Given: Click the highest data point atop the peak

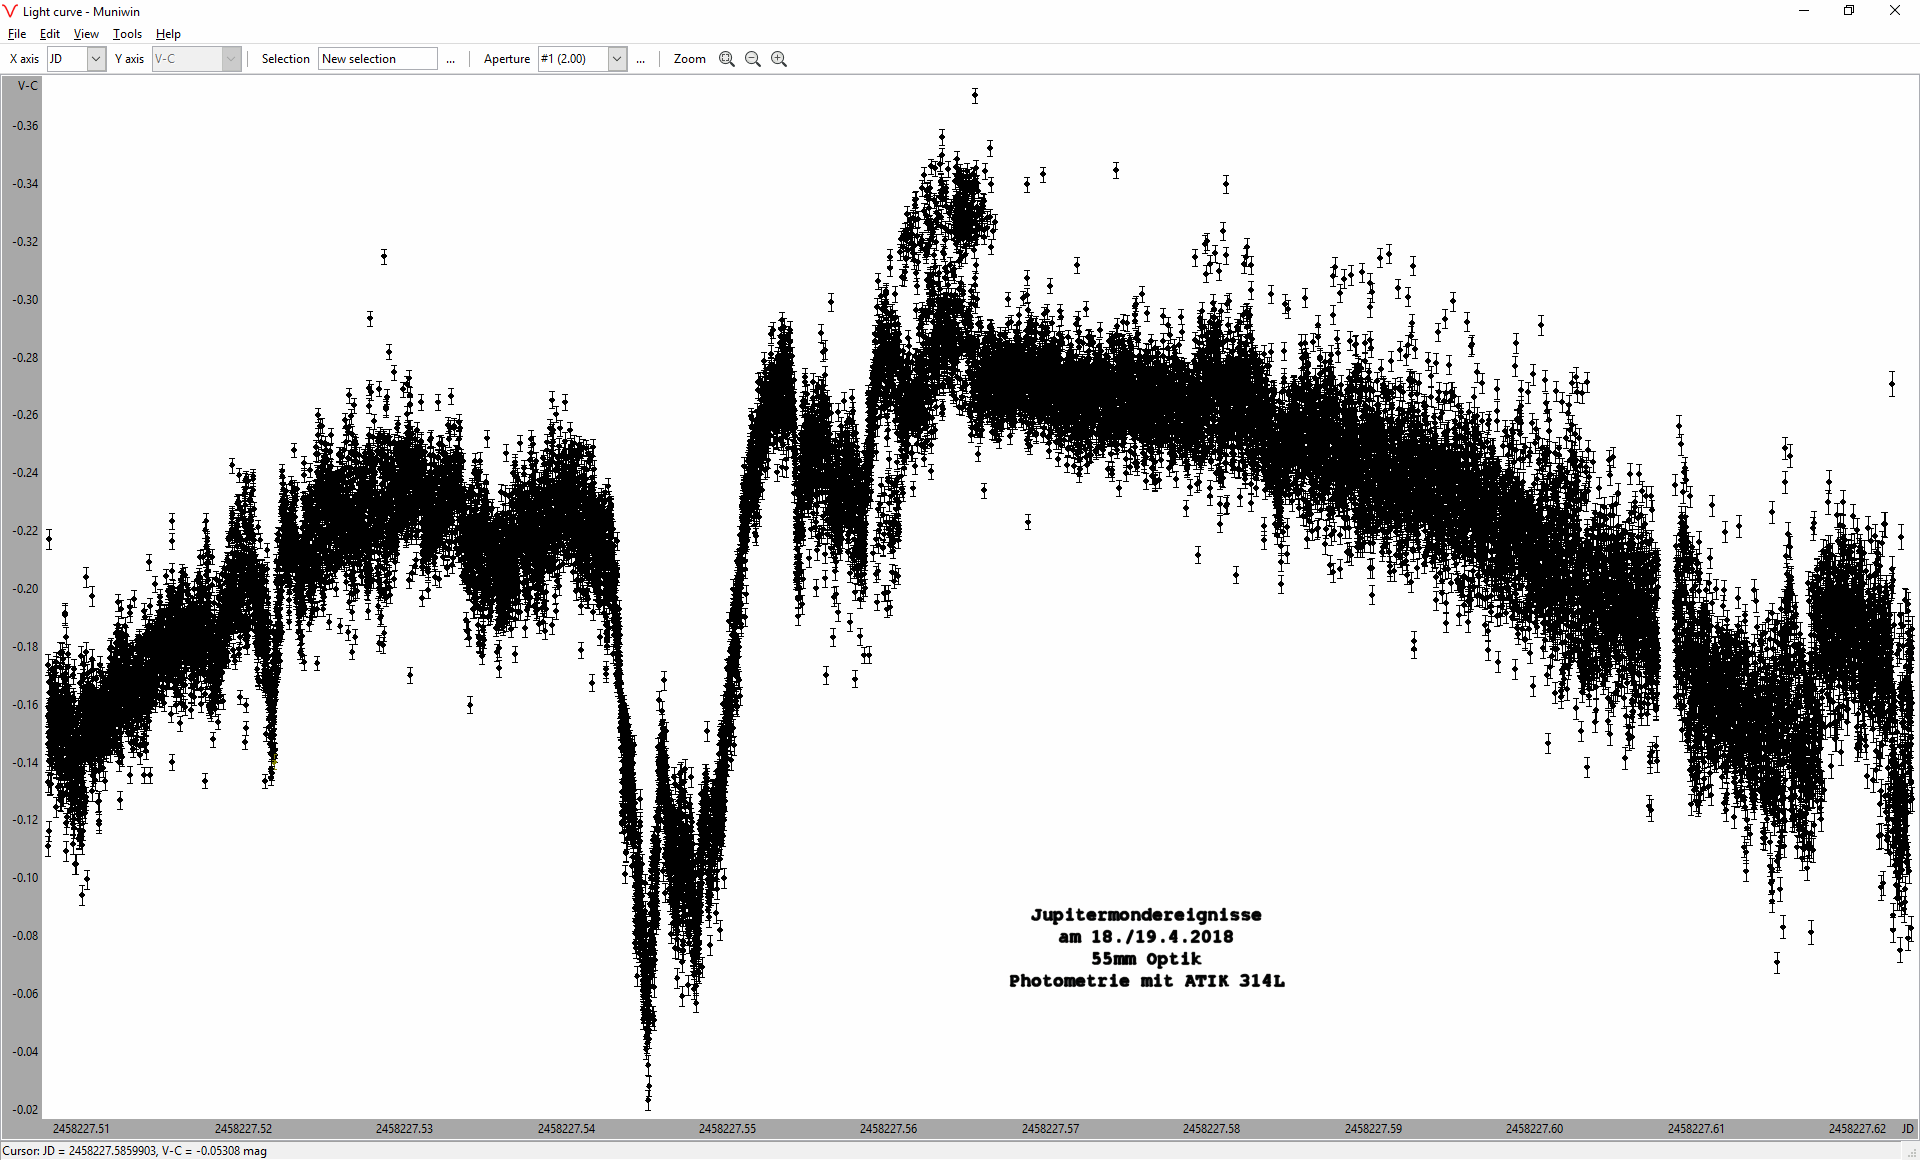Looking at the screenshot, I should coord(975,96).
